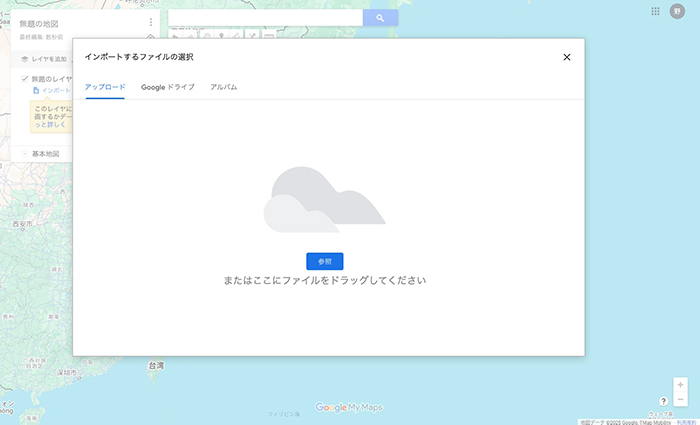Switch to the アップロード tab
This screenshot has width=700, height=425.
105,87
